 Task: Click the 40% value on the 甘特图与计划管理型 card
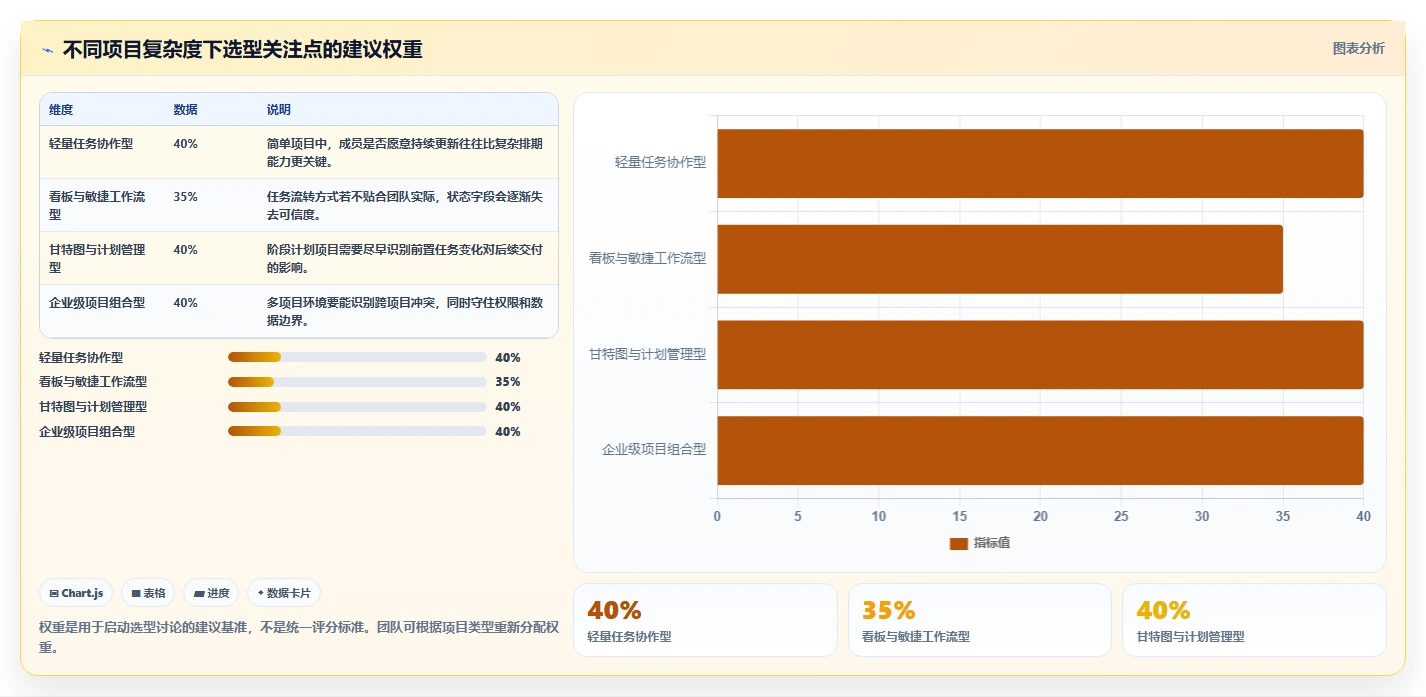[1164, 610]
